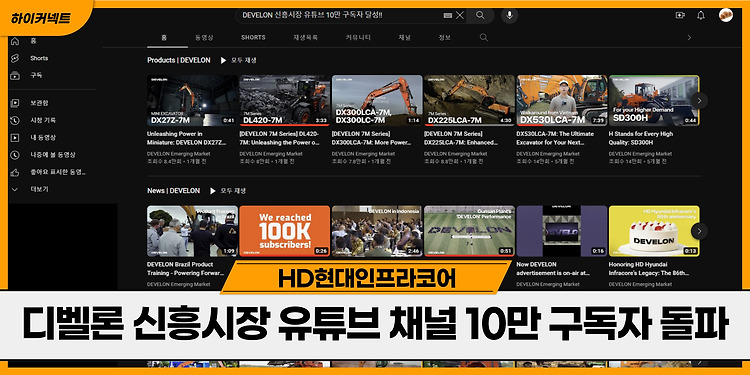This screenshot has height=375, width=750.
Task: Open DEVELON advertisement on-air thumbnail
Action: 562,231
